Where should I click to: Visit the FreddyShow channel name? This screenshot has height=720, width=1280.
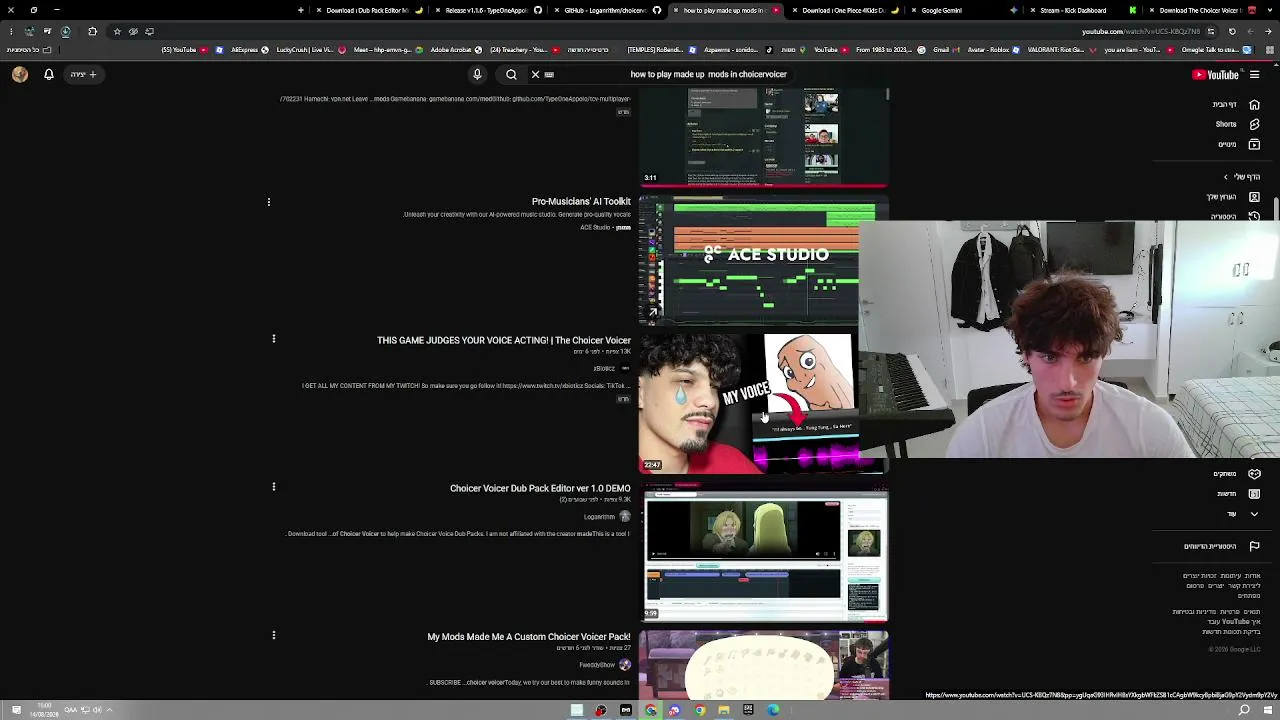click(x=597, y=665)
